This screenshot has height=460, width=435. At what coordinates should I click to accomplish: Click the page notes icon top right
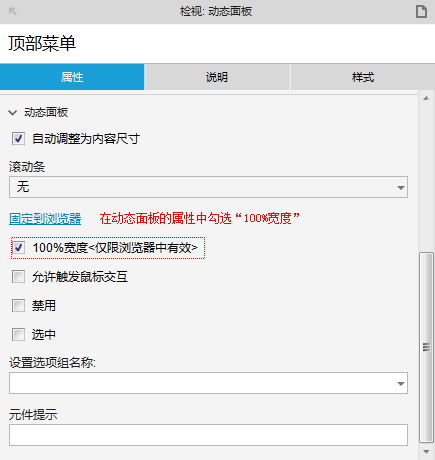pyautogui.click(x=421, y=12)
